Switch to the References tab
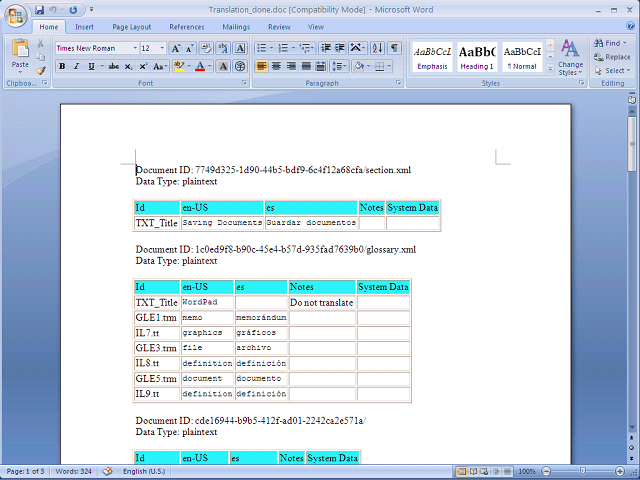This screenshot has width=640, height=480. [x=187, y=27]
